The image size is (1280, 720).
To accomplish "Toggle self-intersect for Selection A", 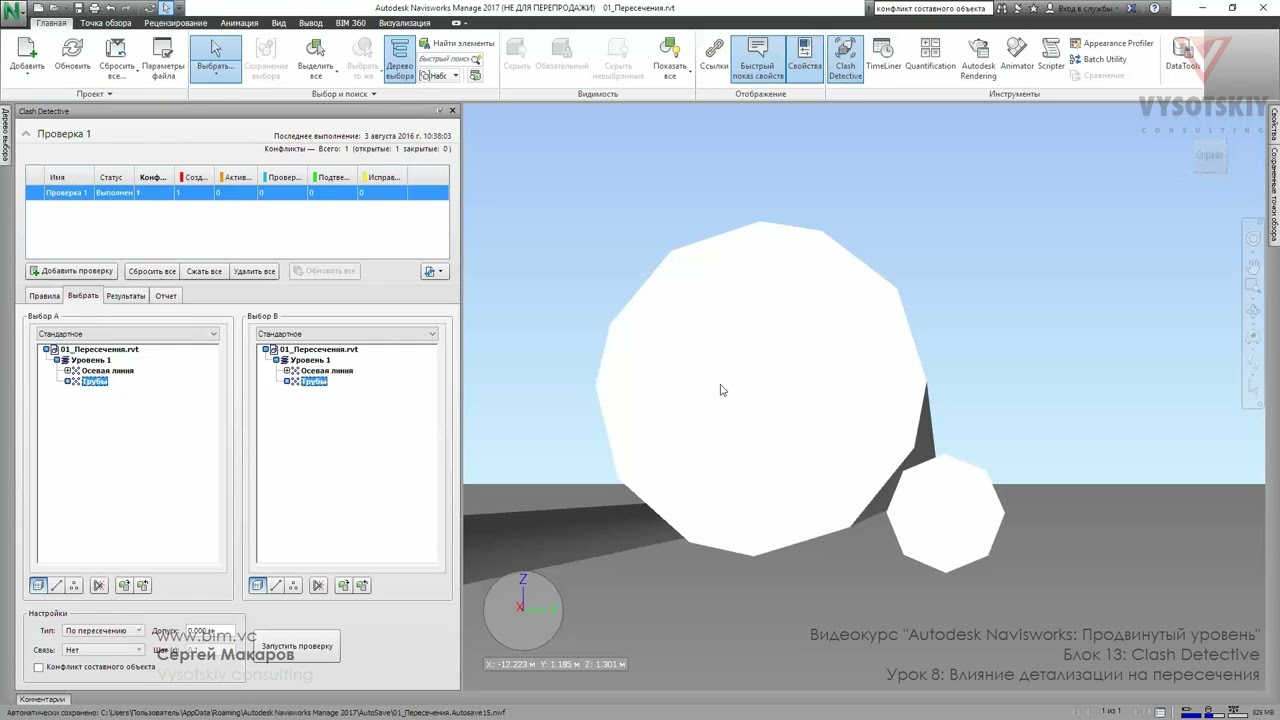I will pyautogui.click(x=98, y=586).
